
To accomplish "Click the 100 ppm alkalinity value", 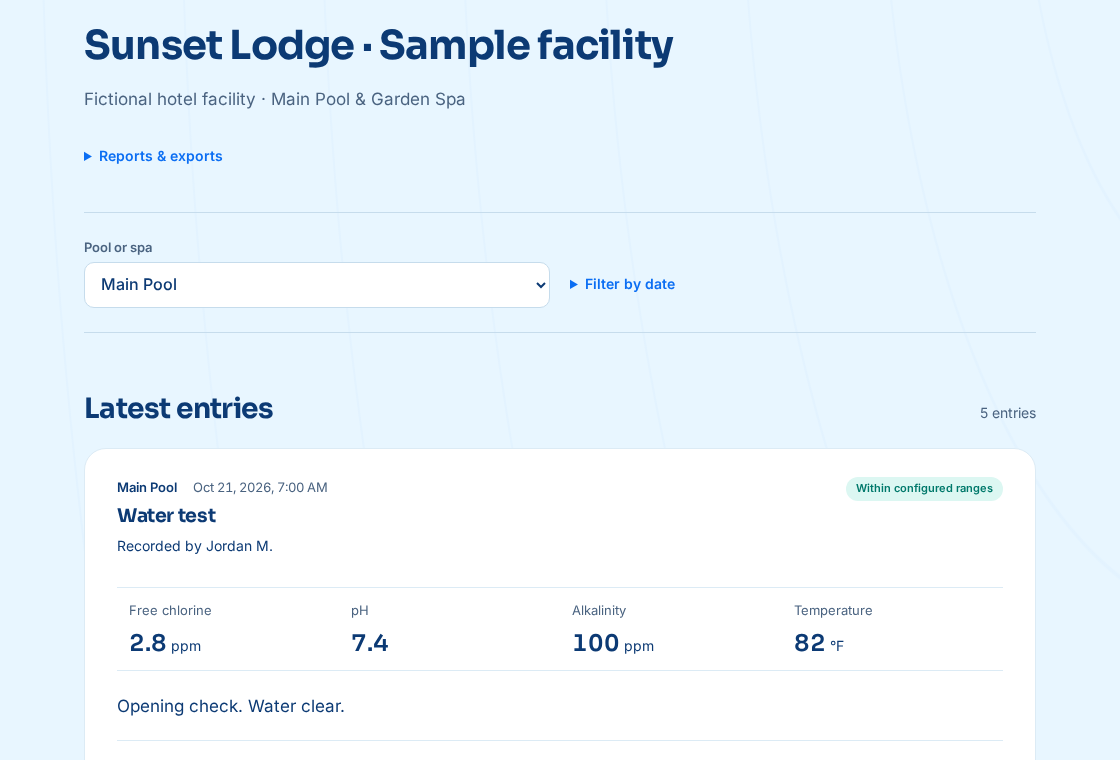I will click(613, 644).
